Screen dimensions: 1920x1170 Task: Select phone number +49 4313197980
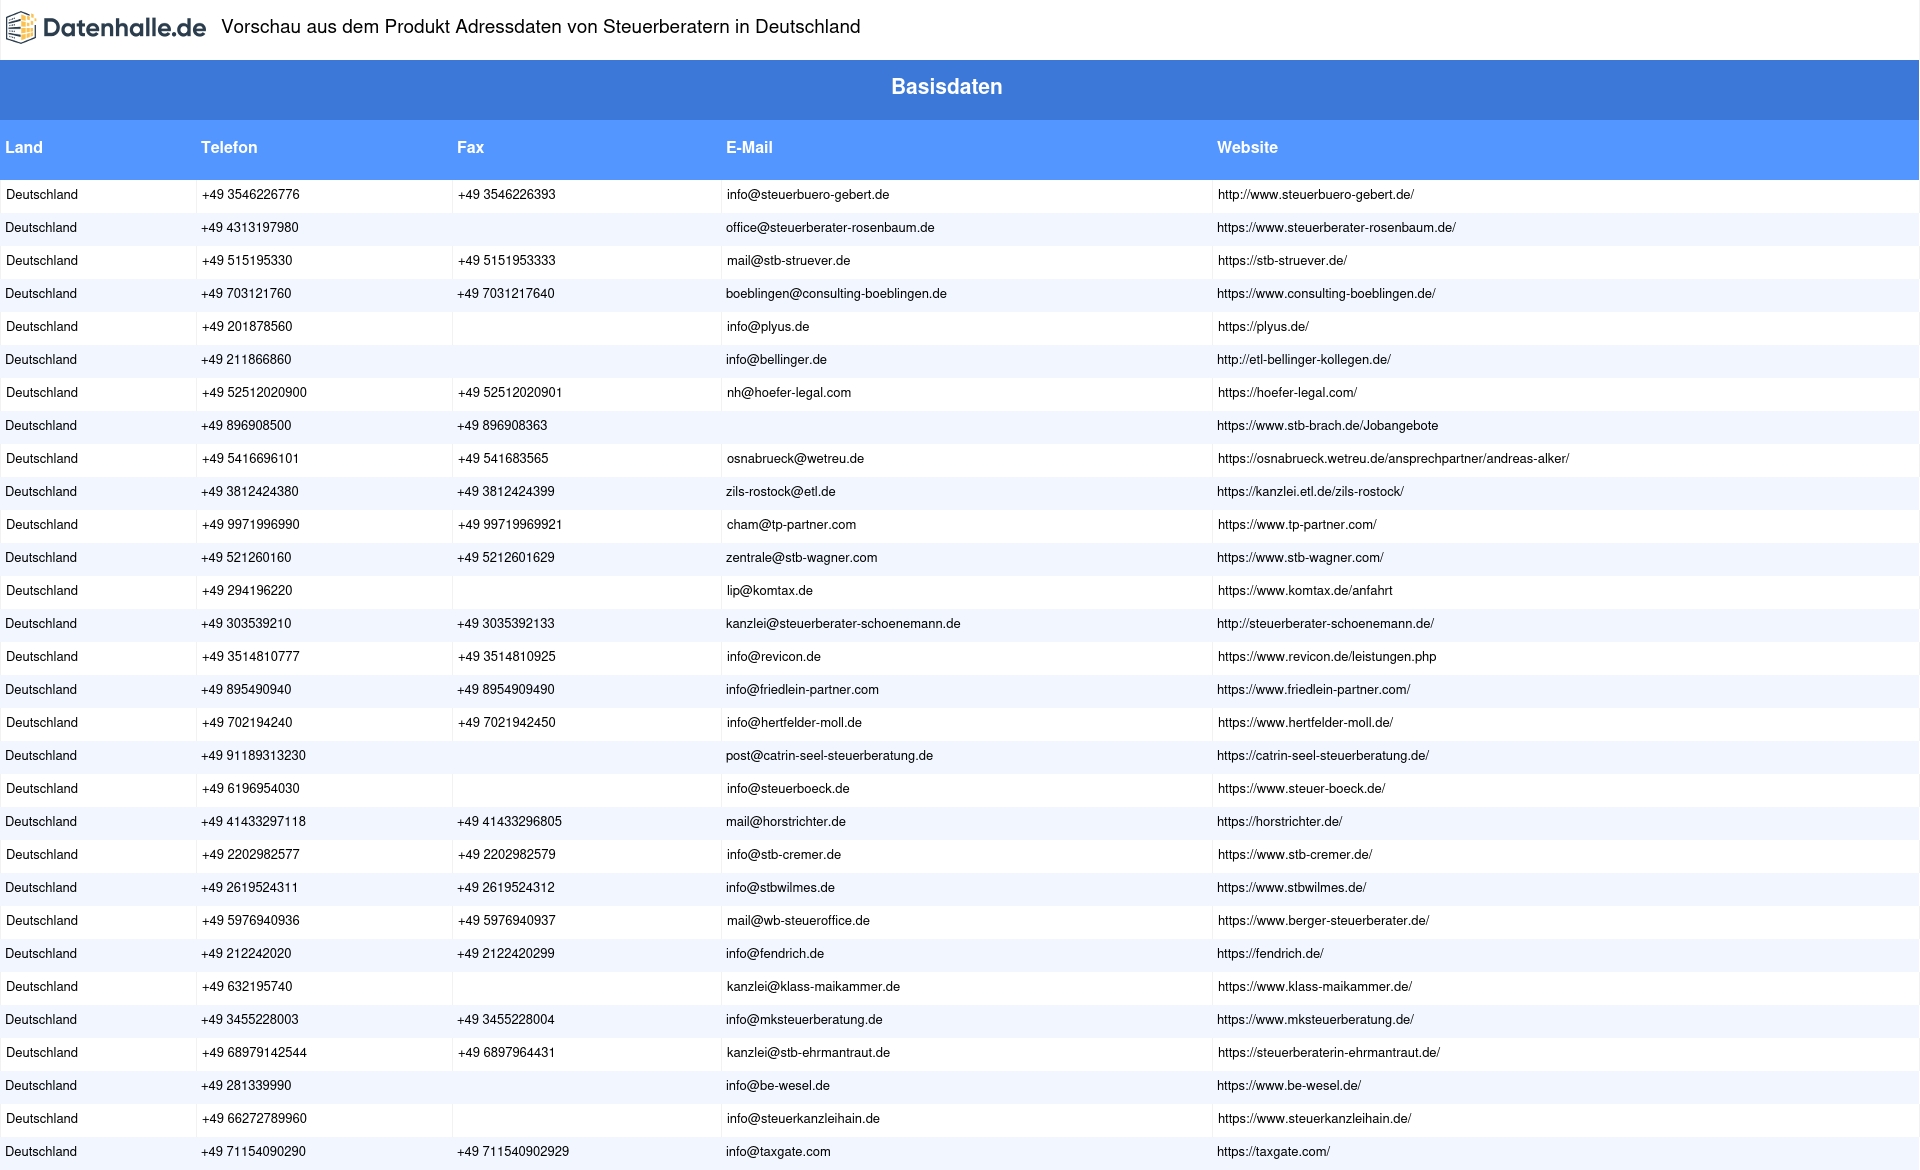pos(250,228)
